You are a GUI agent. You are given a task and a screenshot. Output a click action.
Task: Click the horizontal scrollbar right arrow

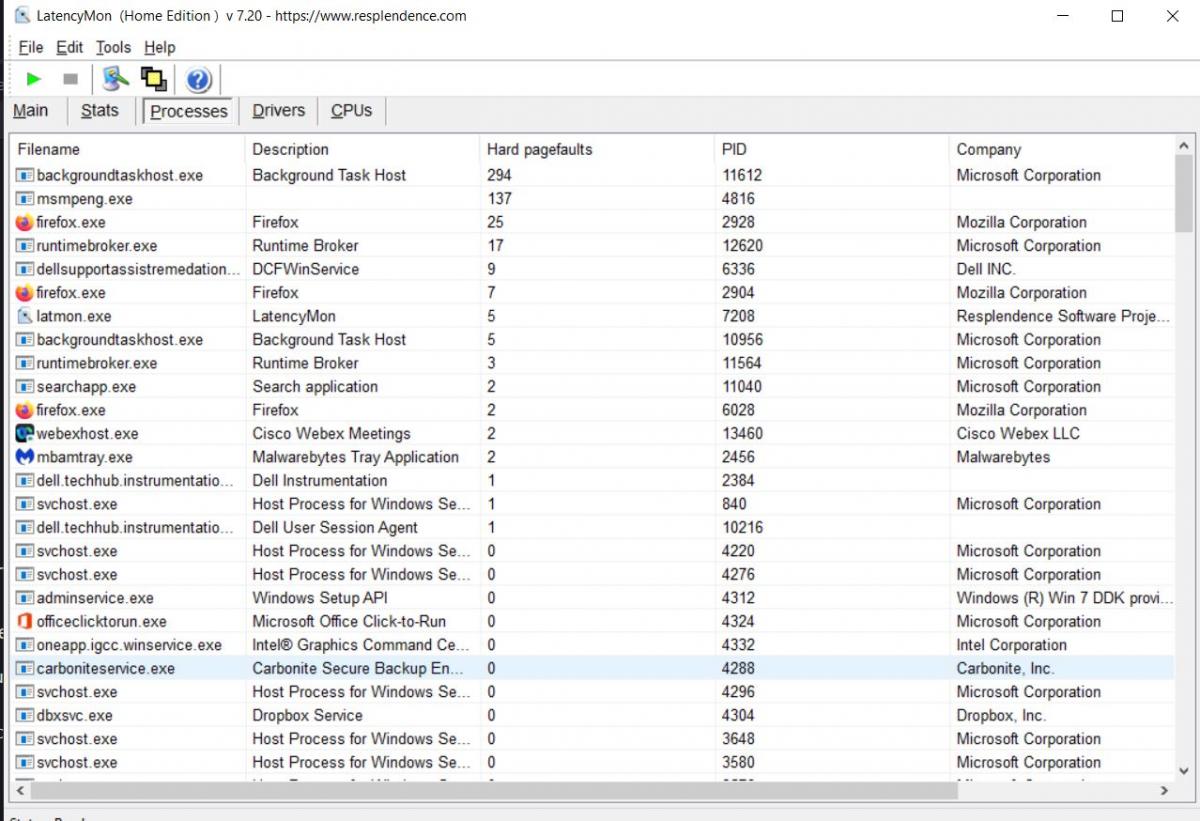1164,790
